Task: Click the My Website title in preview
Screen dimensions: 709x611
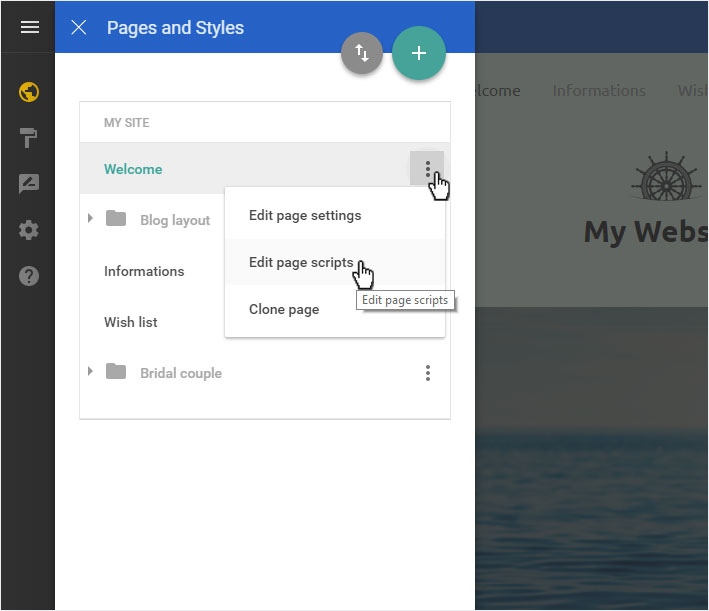Action: click(x=646, y=232)
